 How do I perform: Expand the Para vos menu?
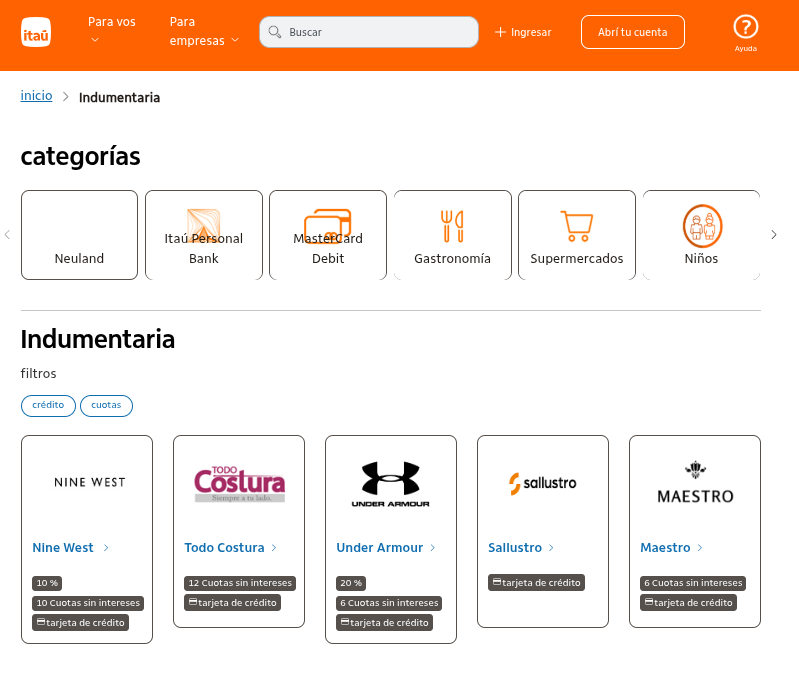tap(111, 30)
